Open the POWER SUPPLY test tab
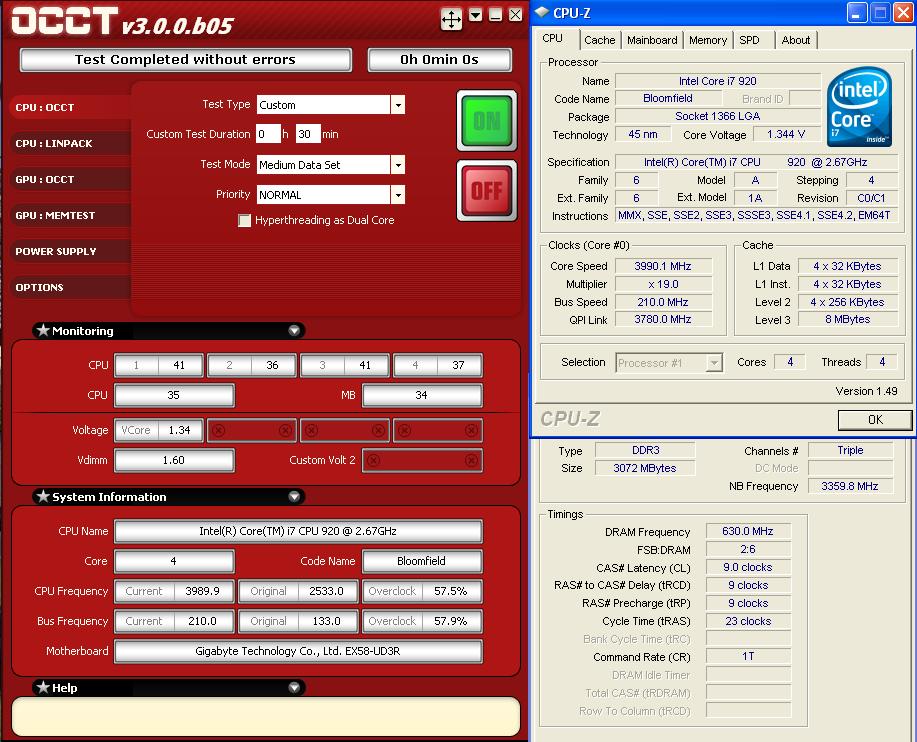Screen dimensions: 917x742 [x=70, y=251]
